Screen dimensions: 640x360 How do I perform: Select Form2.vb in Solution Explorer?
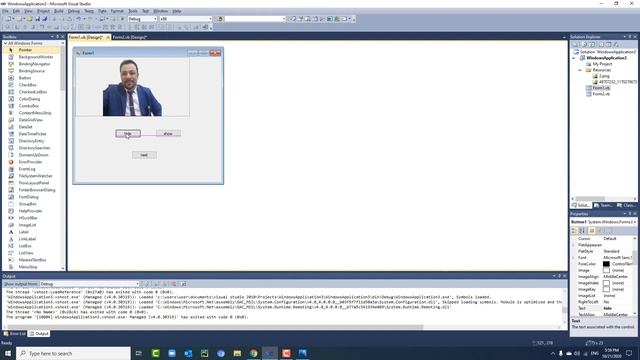(x=601, y=94)
